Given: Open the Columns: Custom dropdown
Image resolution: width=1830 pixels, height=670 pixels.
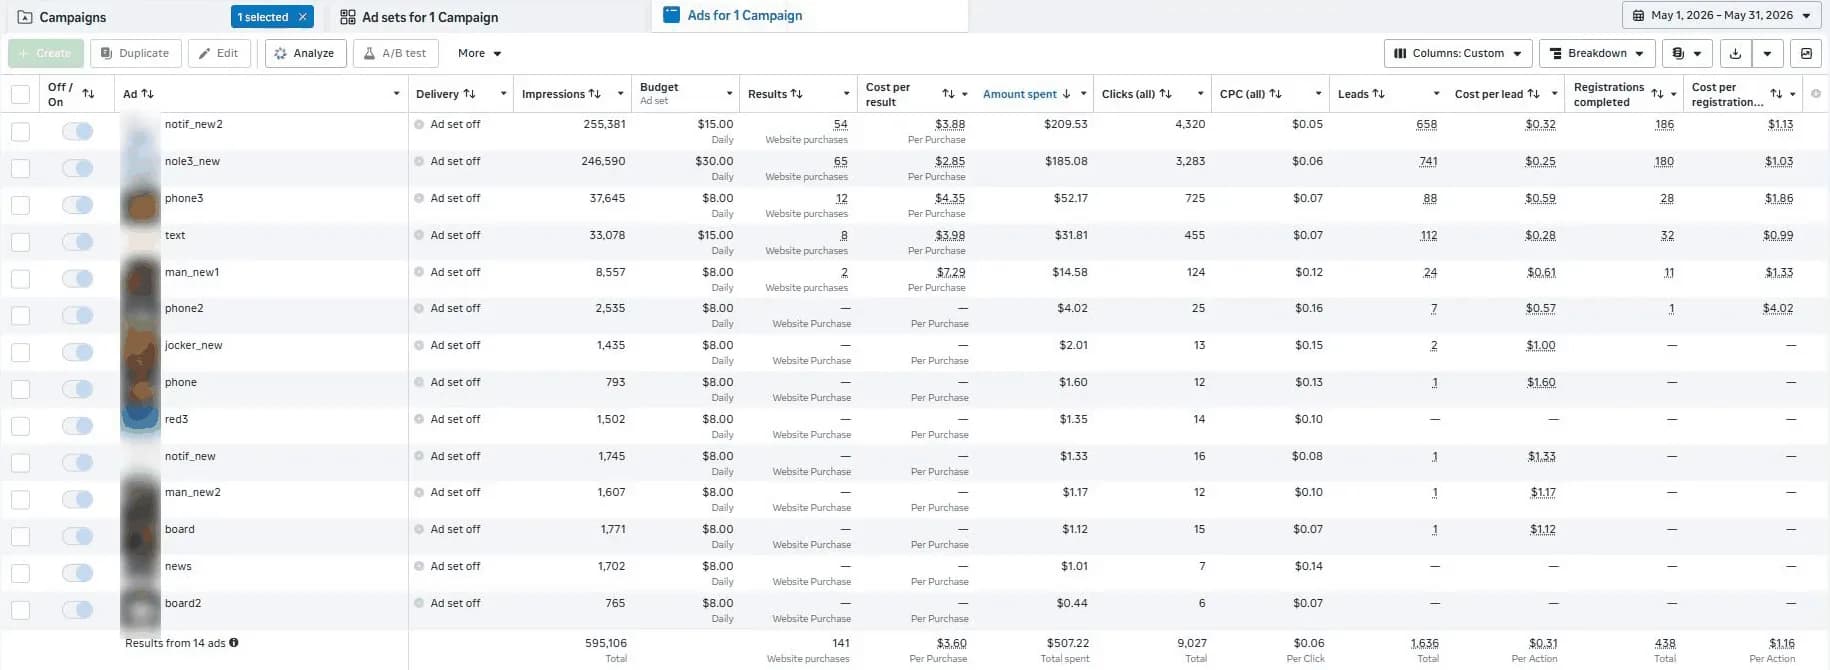Looking at the screenshot, I should tap(1457, 53).
